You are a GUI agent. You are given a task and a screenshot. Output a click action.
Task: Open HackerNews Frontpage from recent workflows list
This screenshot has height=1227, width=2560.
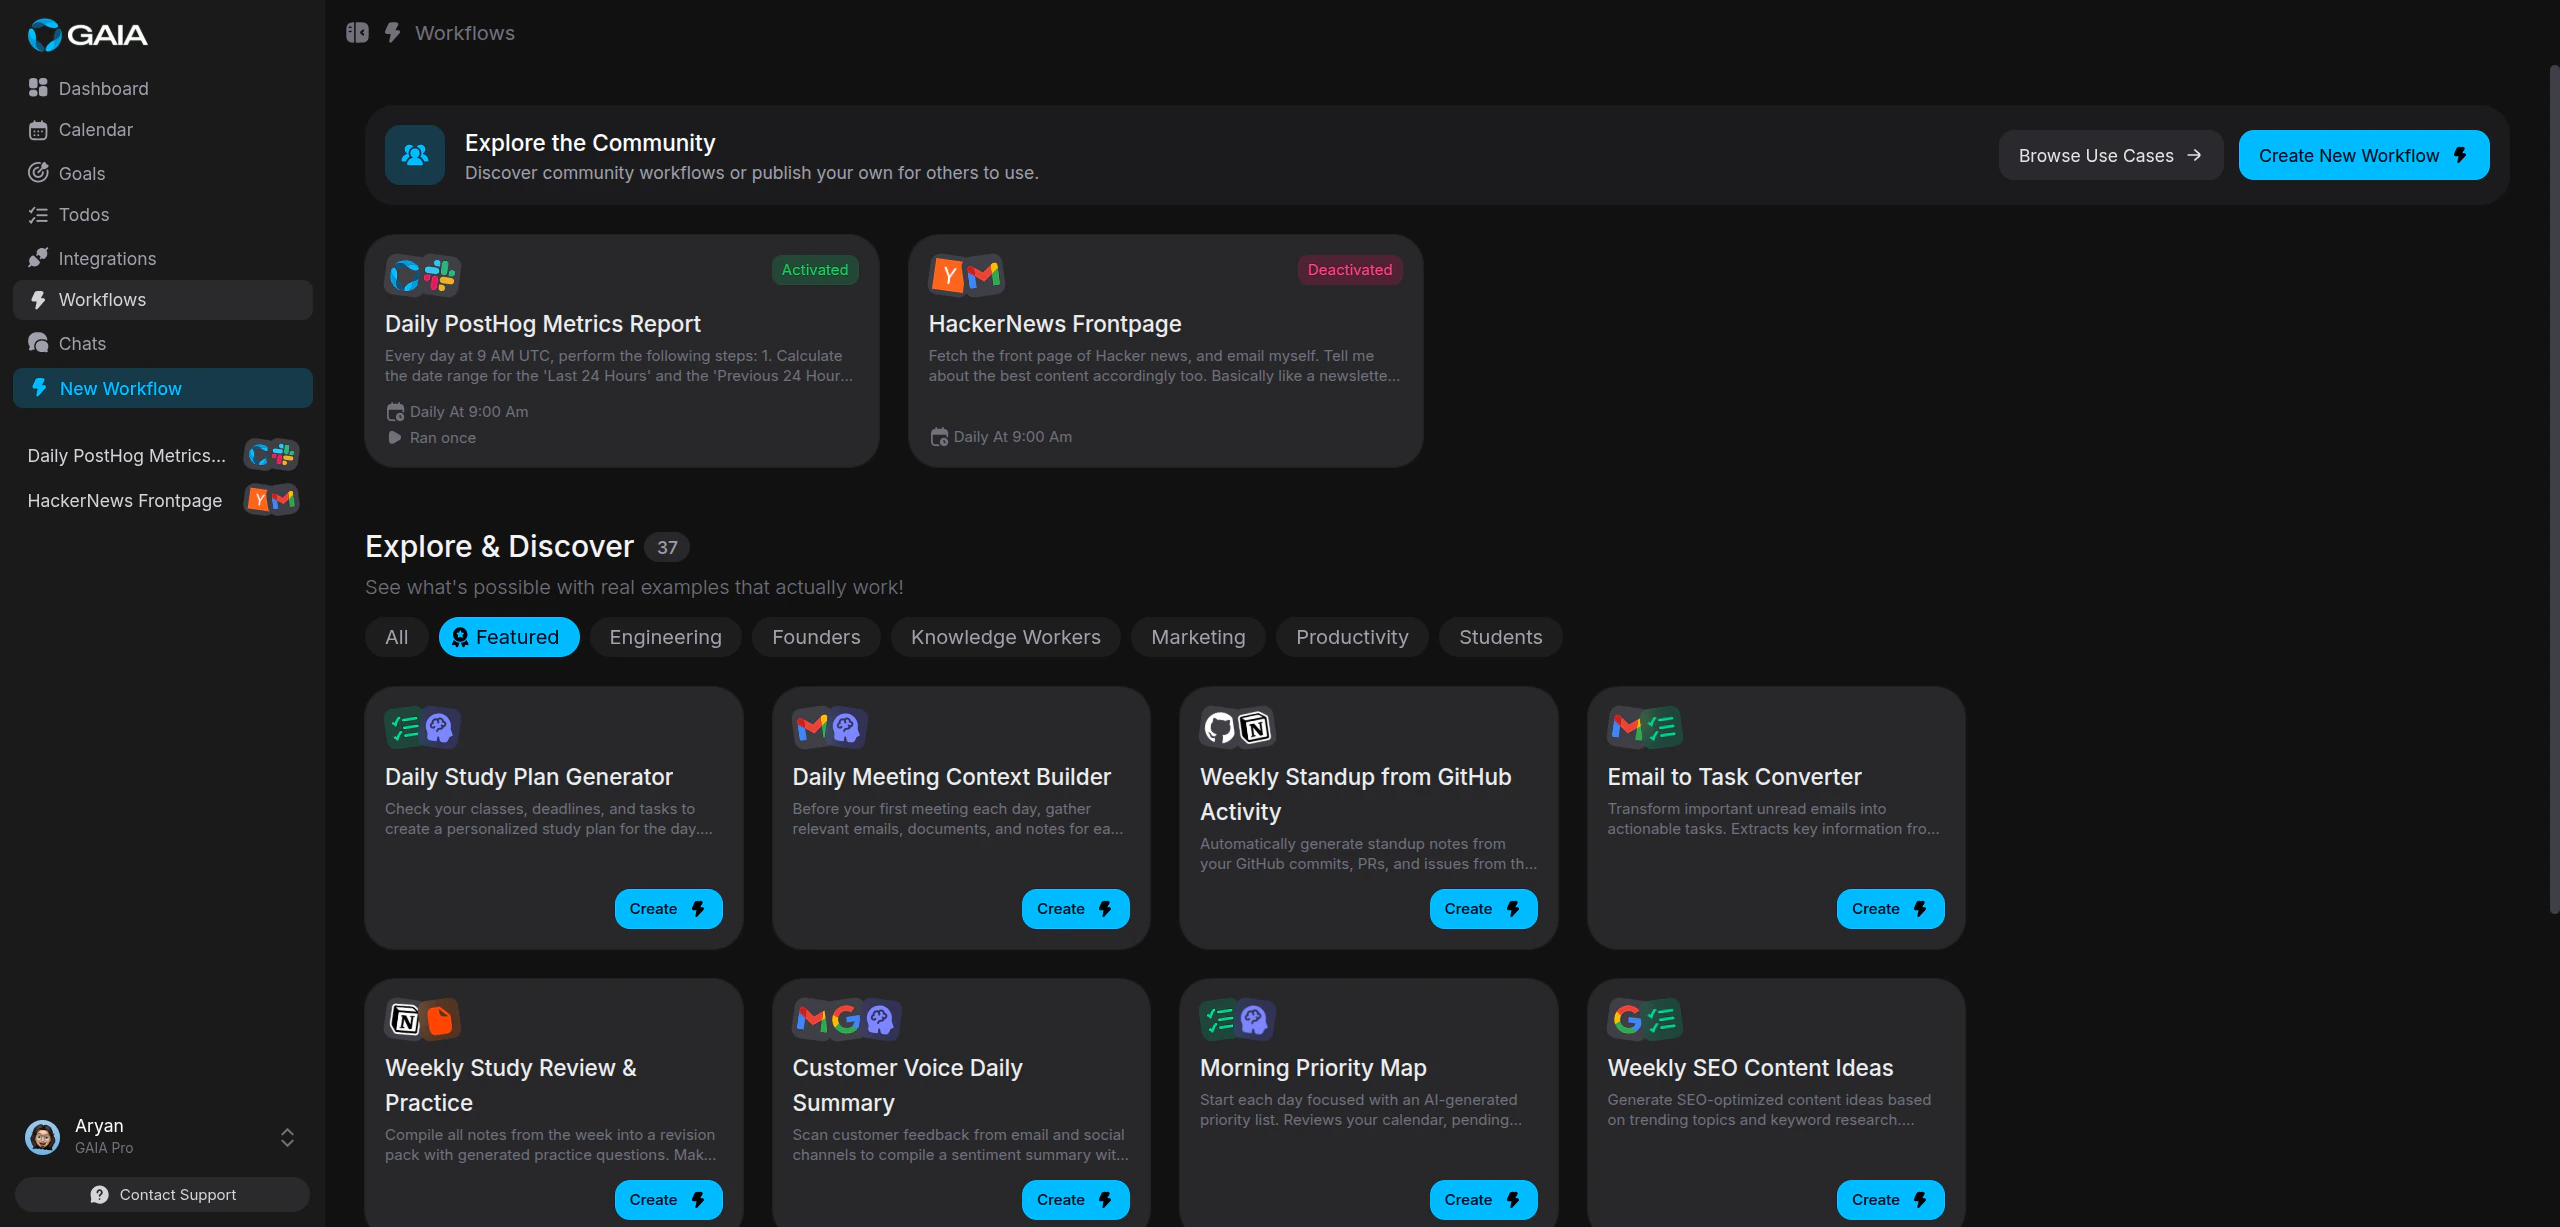pos(124,500)
